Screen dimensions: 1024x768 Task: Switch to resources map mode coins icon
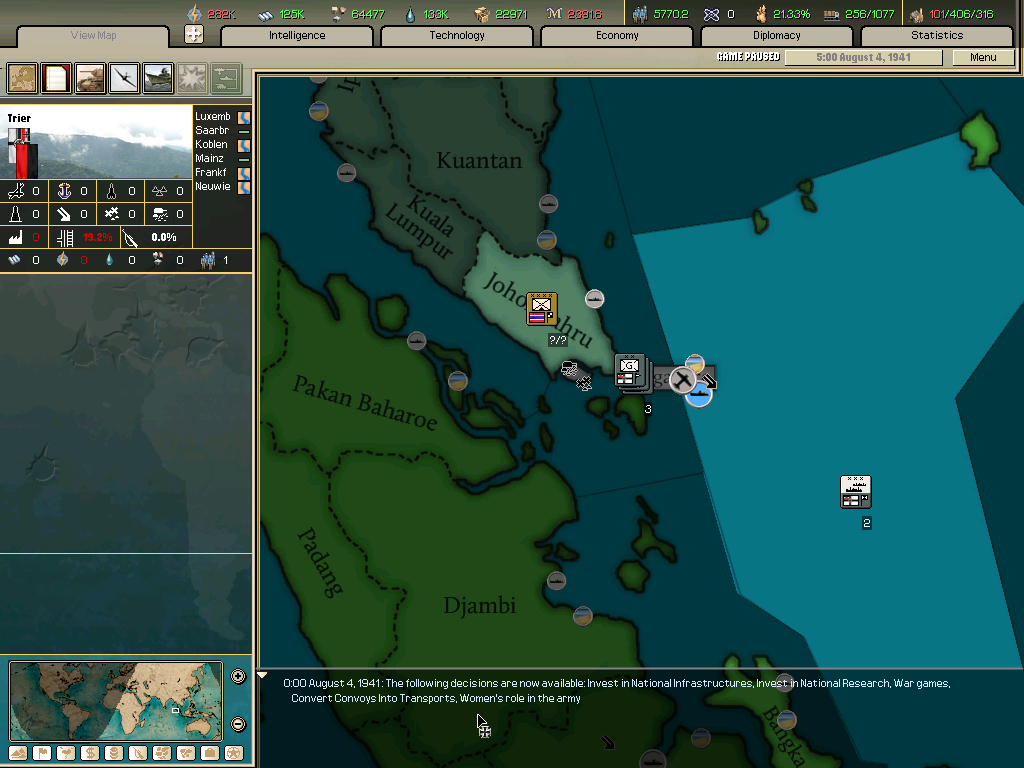click(x=115, y=753)
